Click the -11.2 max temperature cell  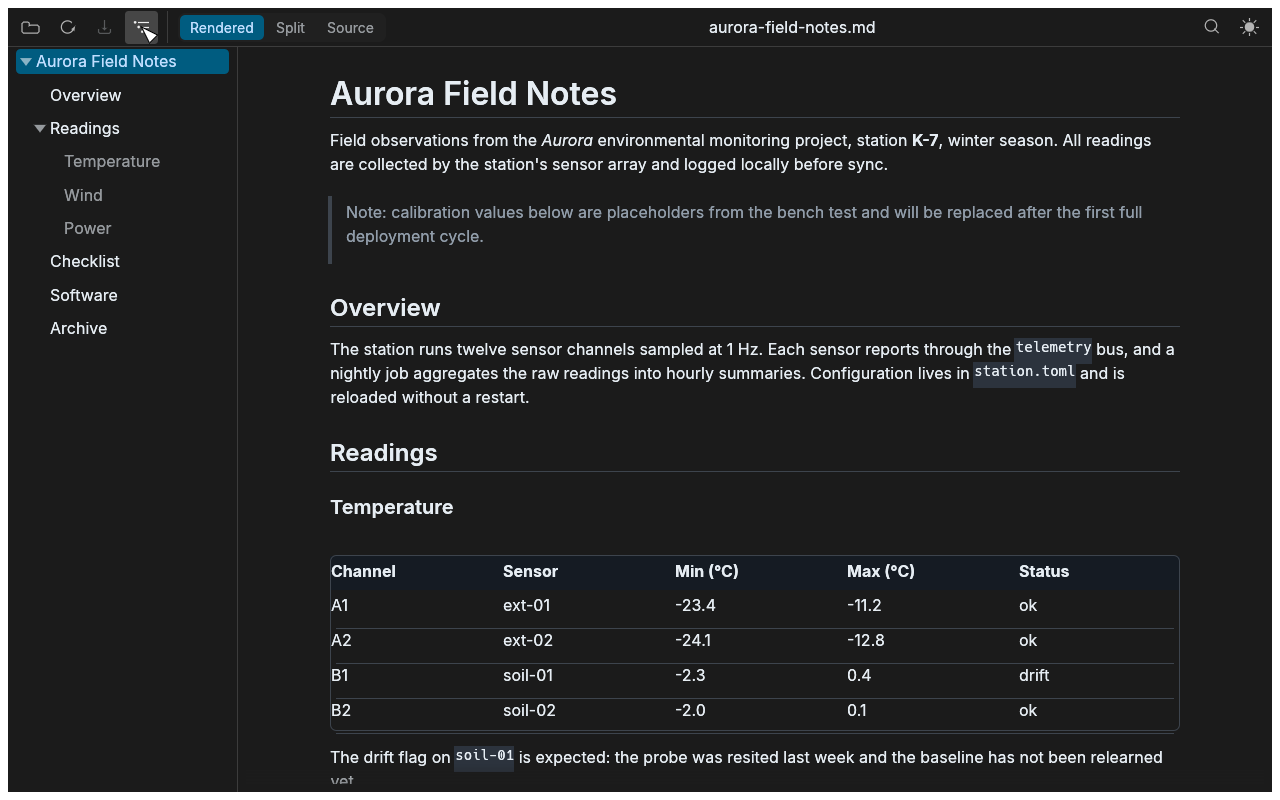coord(864,605)
